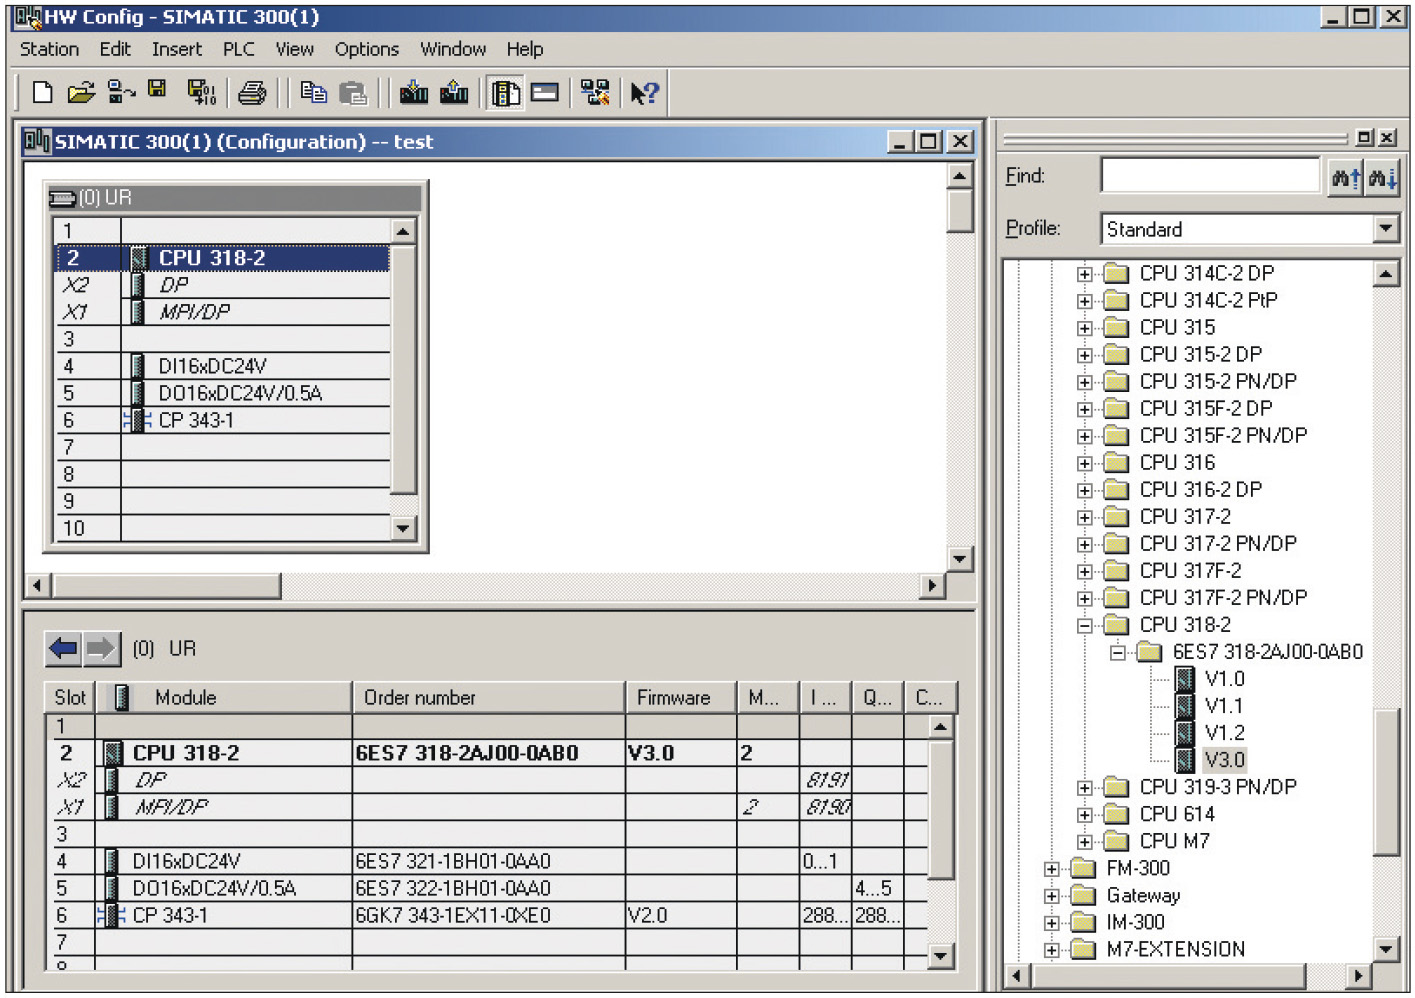Click the context Help arrow icon
This screenshot has height=998, width=1415.
[x=645, y=93]
